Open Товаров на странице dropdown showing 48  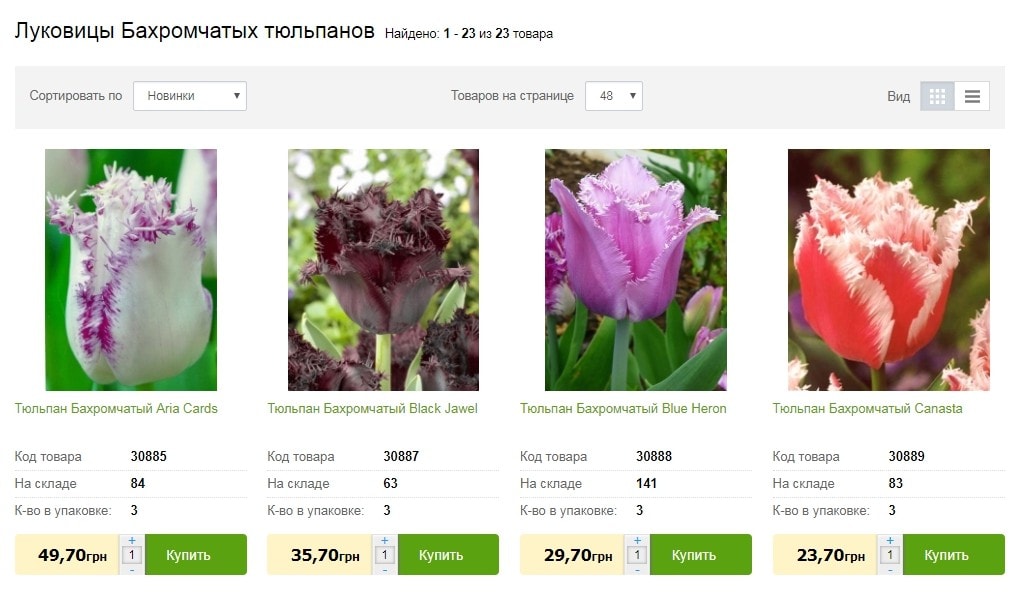coord(614,96)
